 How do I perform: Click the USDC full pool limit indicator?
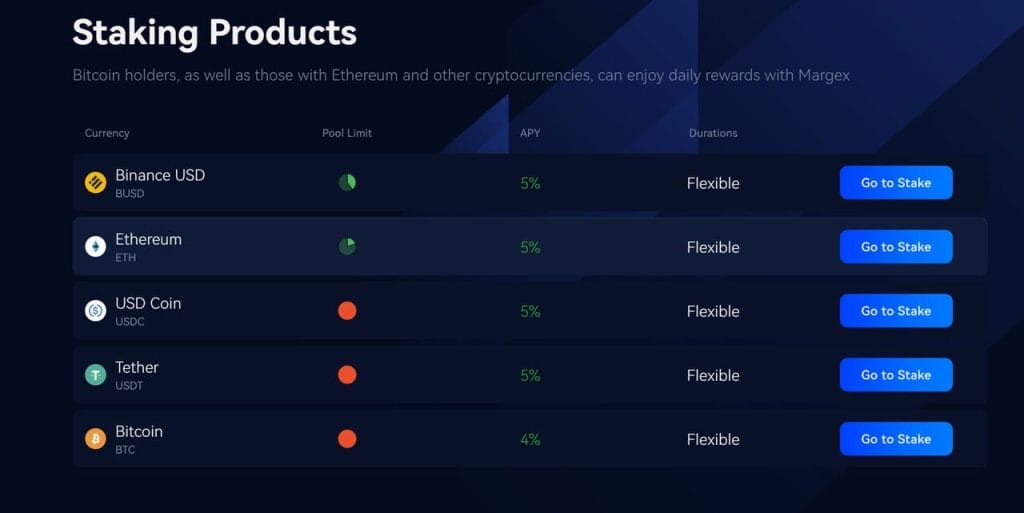click(347, 310)
